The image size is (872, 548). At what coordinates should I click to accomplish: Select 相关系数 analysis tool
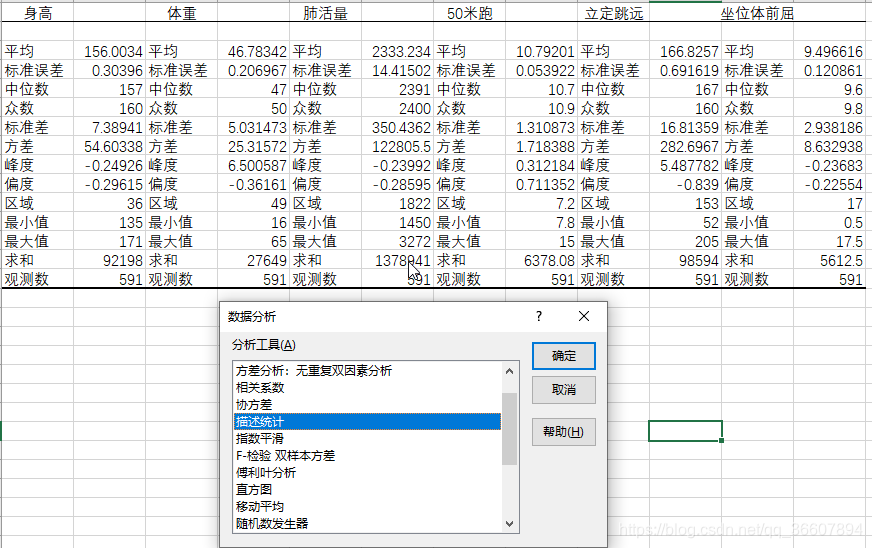point(367,388)
